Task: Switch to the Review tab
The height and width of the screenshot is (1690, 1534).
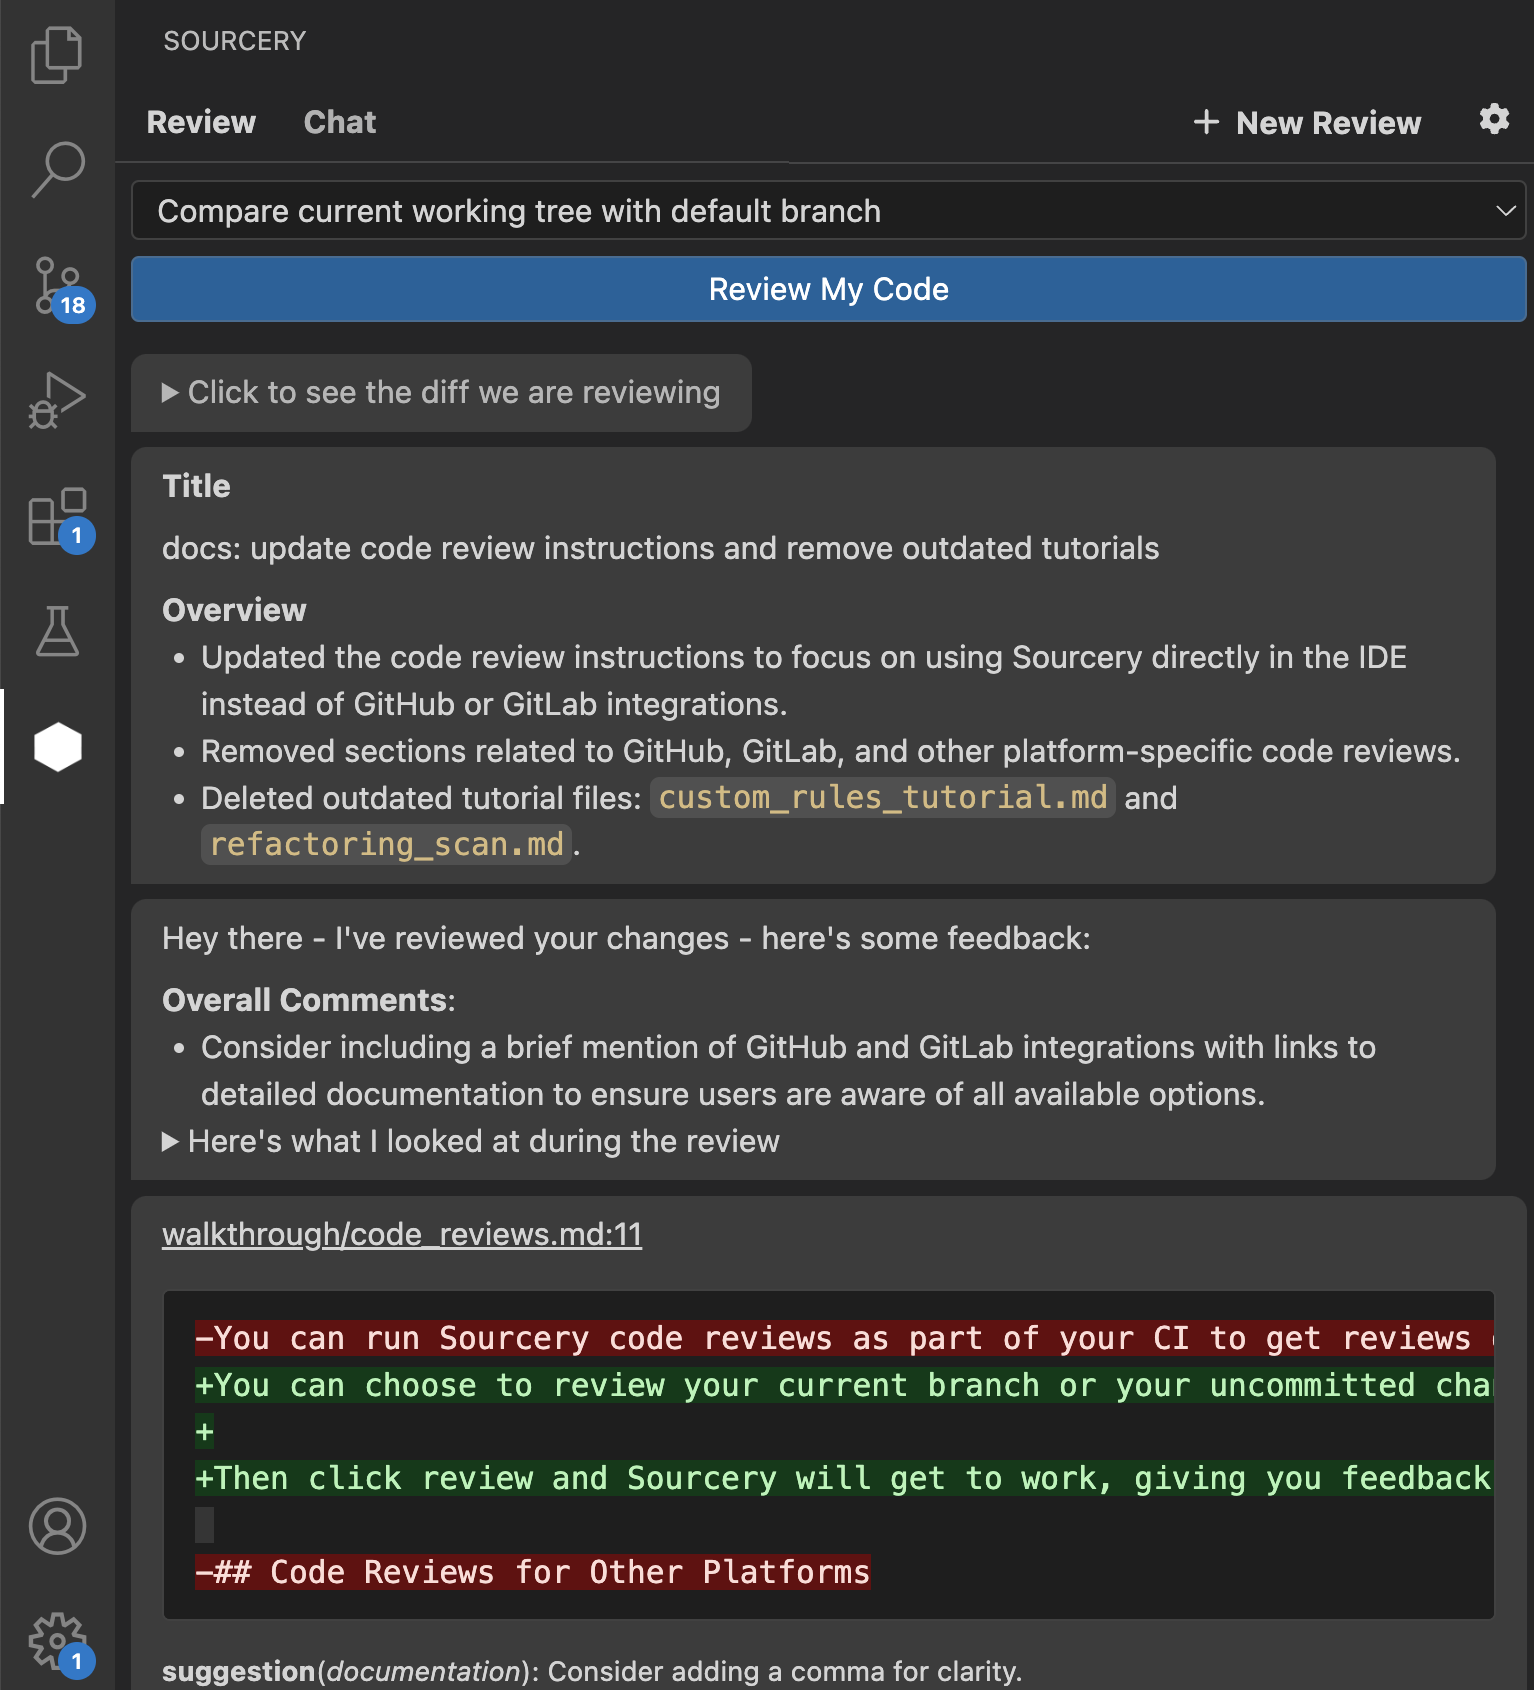Action: coord(201,122)
